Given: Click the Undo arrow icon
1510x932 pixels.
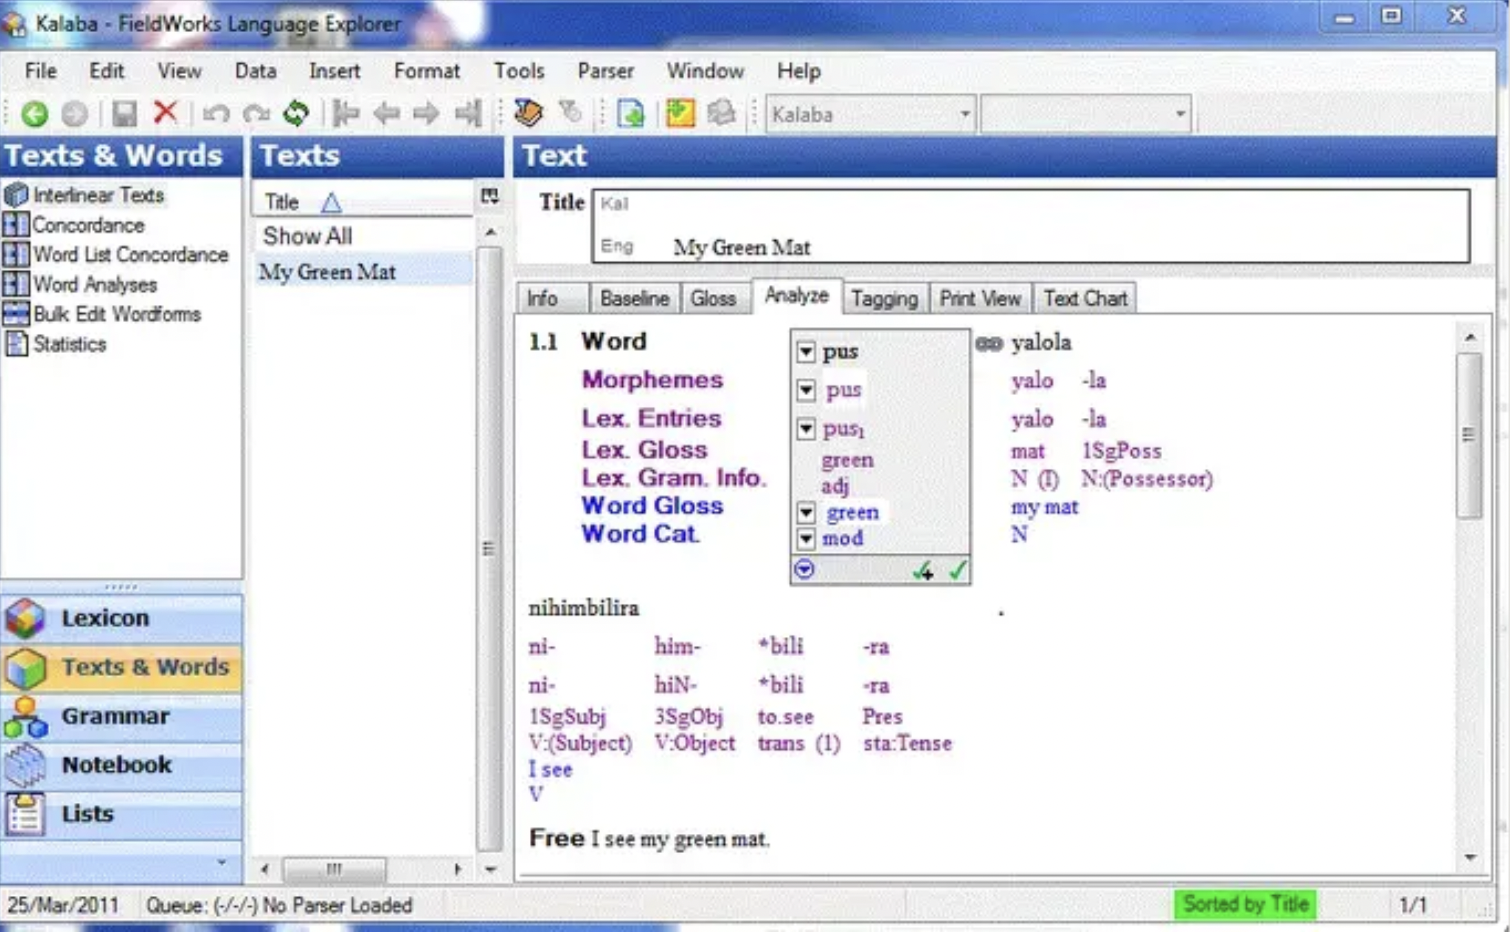Looking at the screenshot, I should pos(216,114).
